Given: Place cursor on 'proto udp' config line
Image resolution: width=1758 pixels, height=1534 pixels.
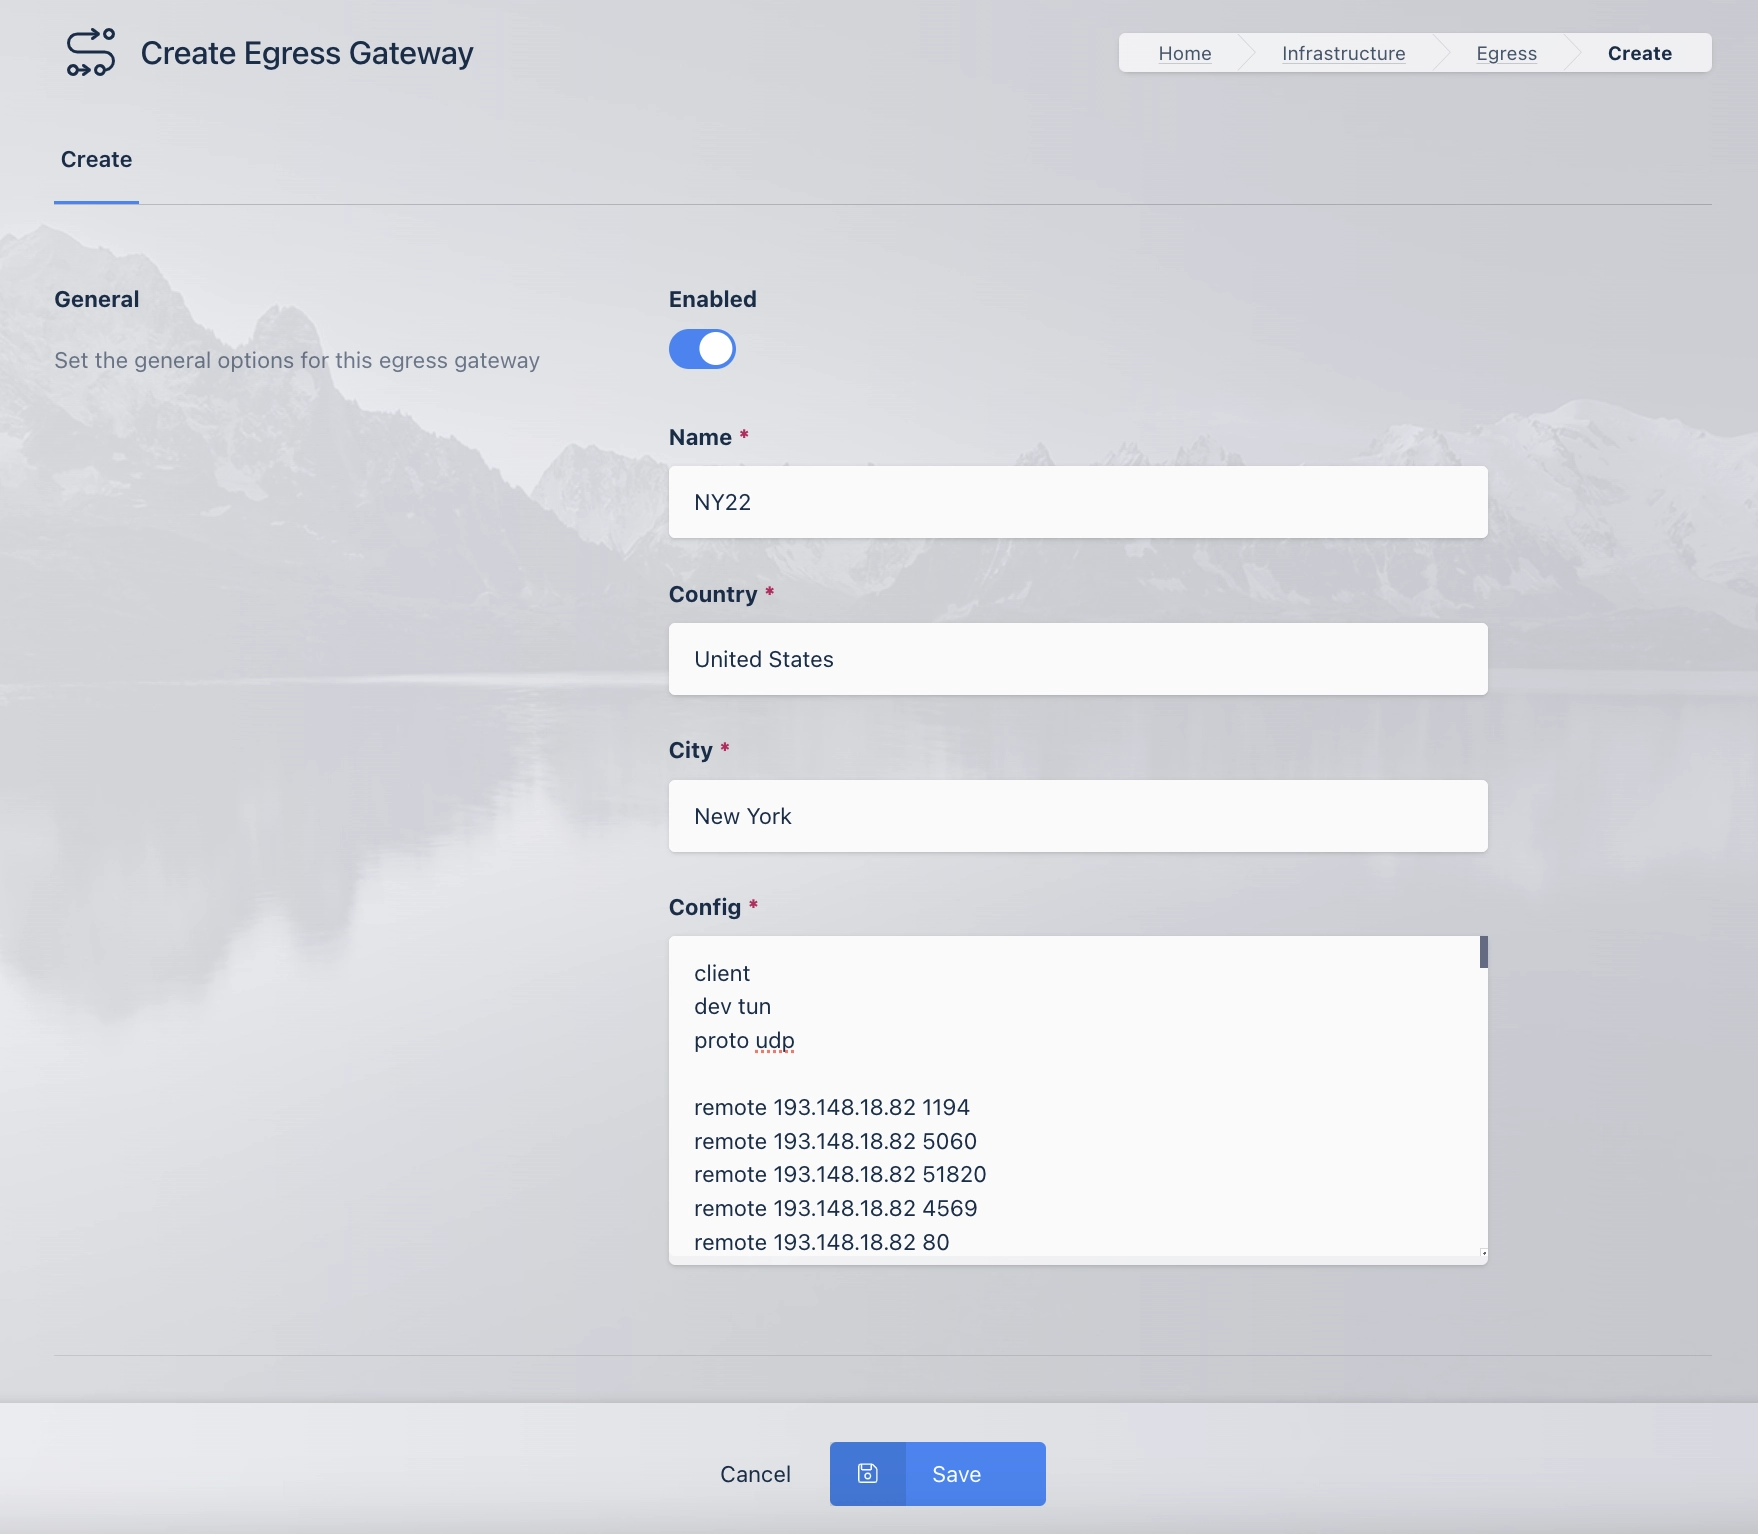Looking at the screenshot, I should pos(744,1040).
